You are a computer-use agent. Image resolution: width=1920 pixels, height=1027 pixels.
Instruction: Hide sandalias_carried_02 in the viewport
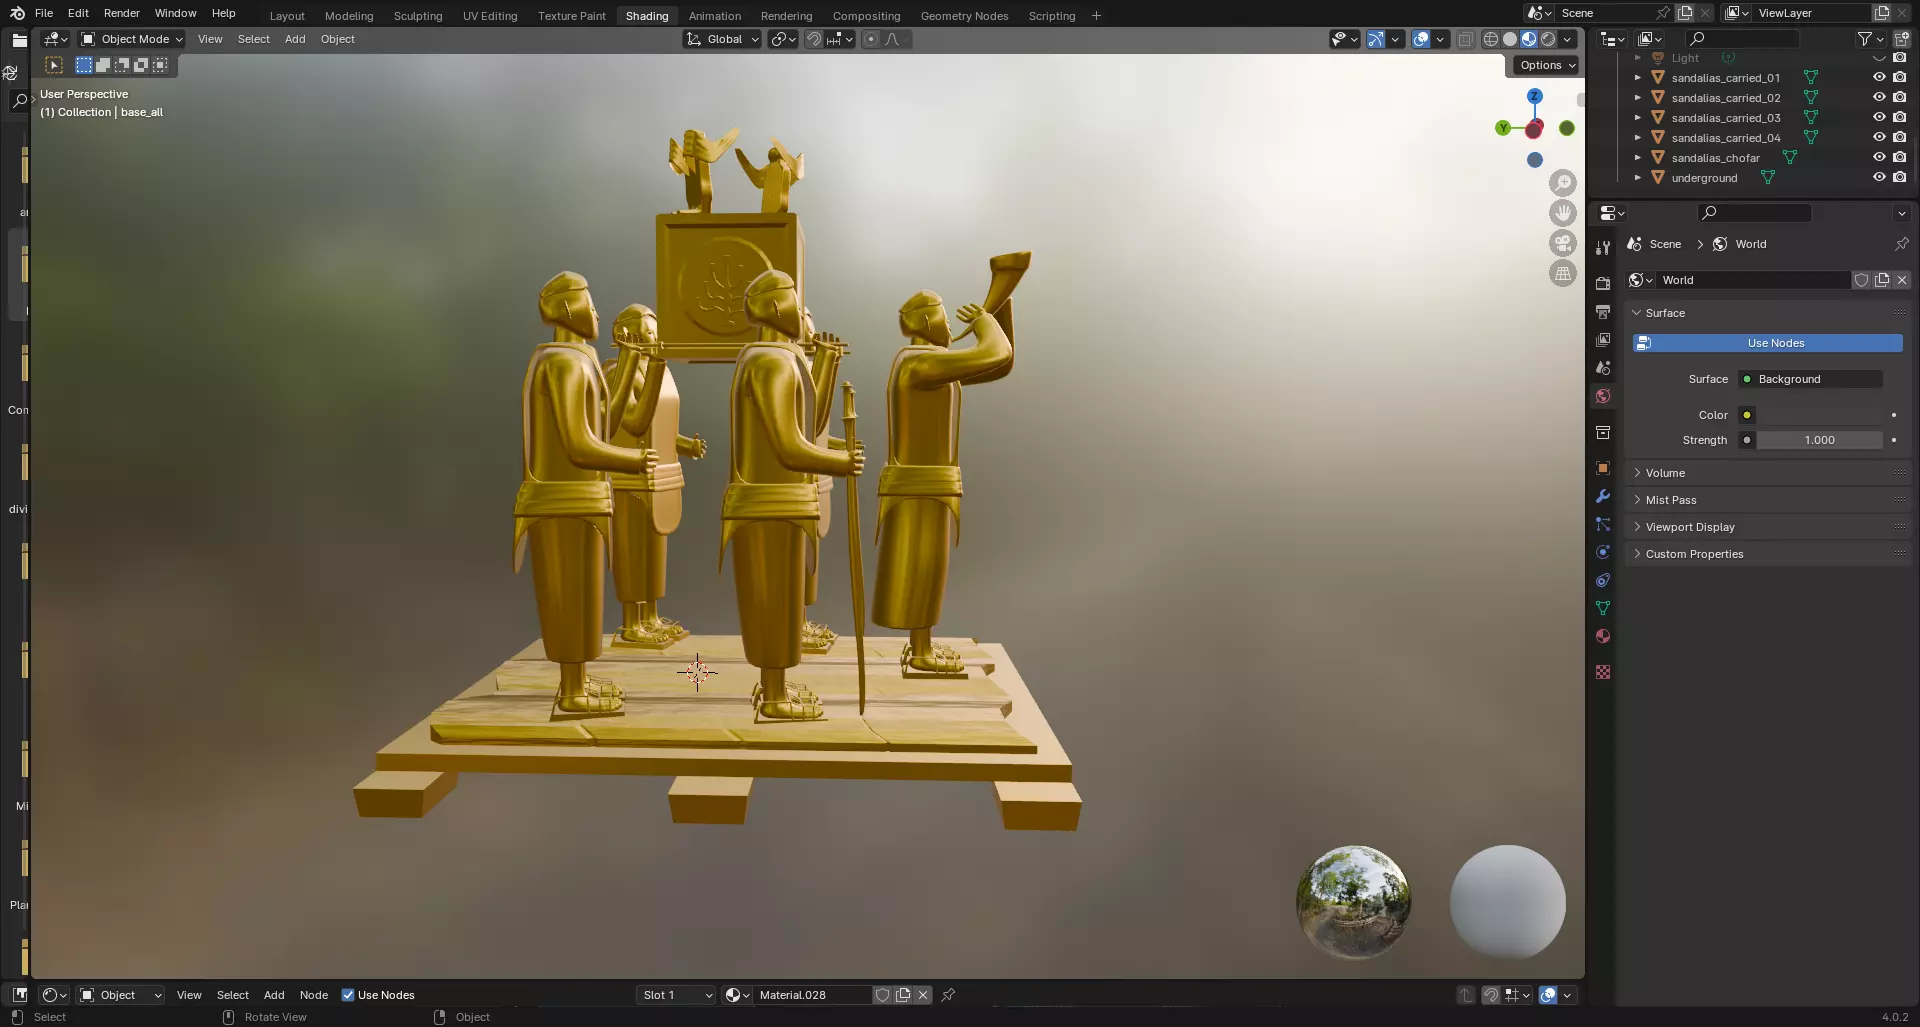click(x=1879, y=97)
